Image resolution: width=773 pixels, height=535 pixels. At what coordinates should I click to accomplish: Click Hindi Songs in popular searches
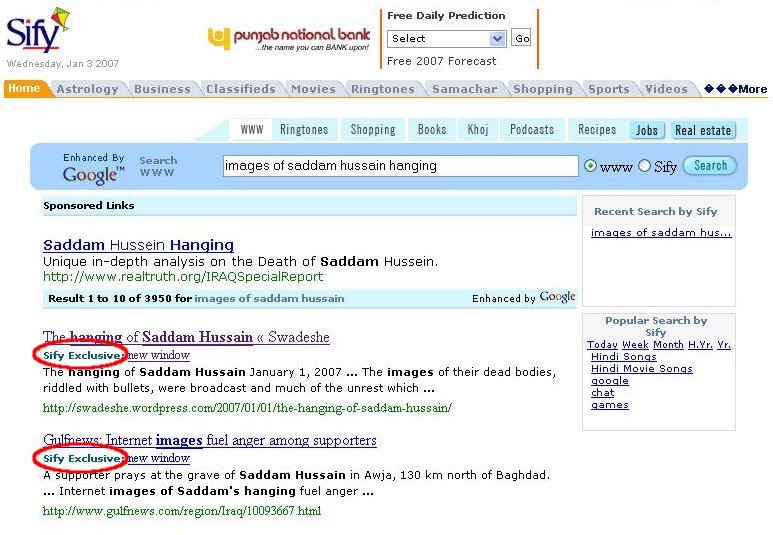tap(624, 357)
